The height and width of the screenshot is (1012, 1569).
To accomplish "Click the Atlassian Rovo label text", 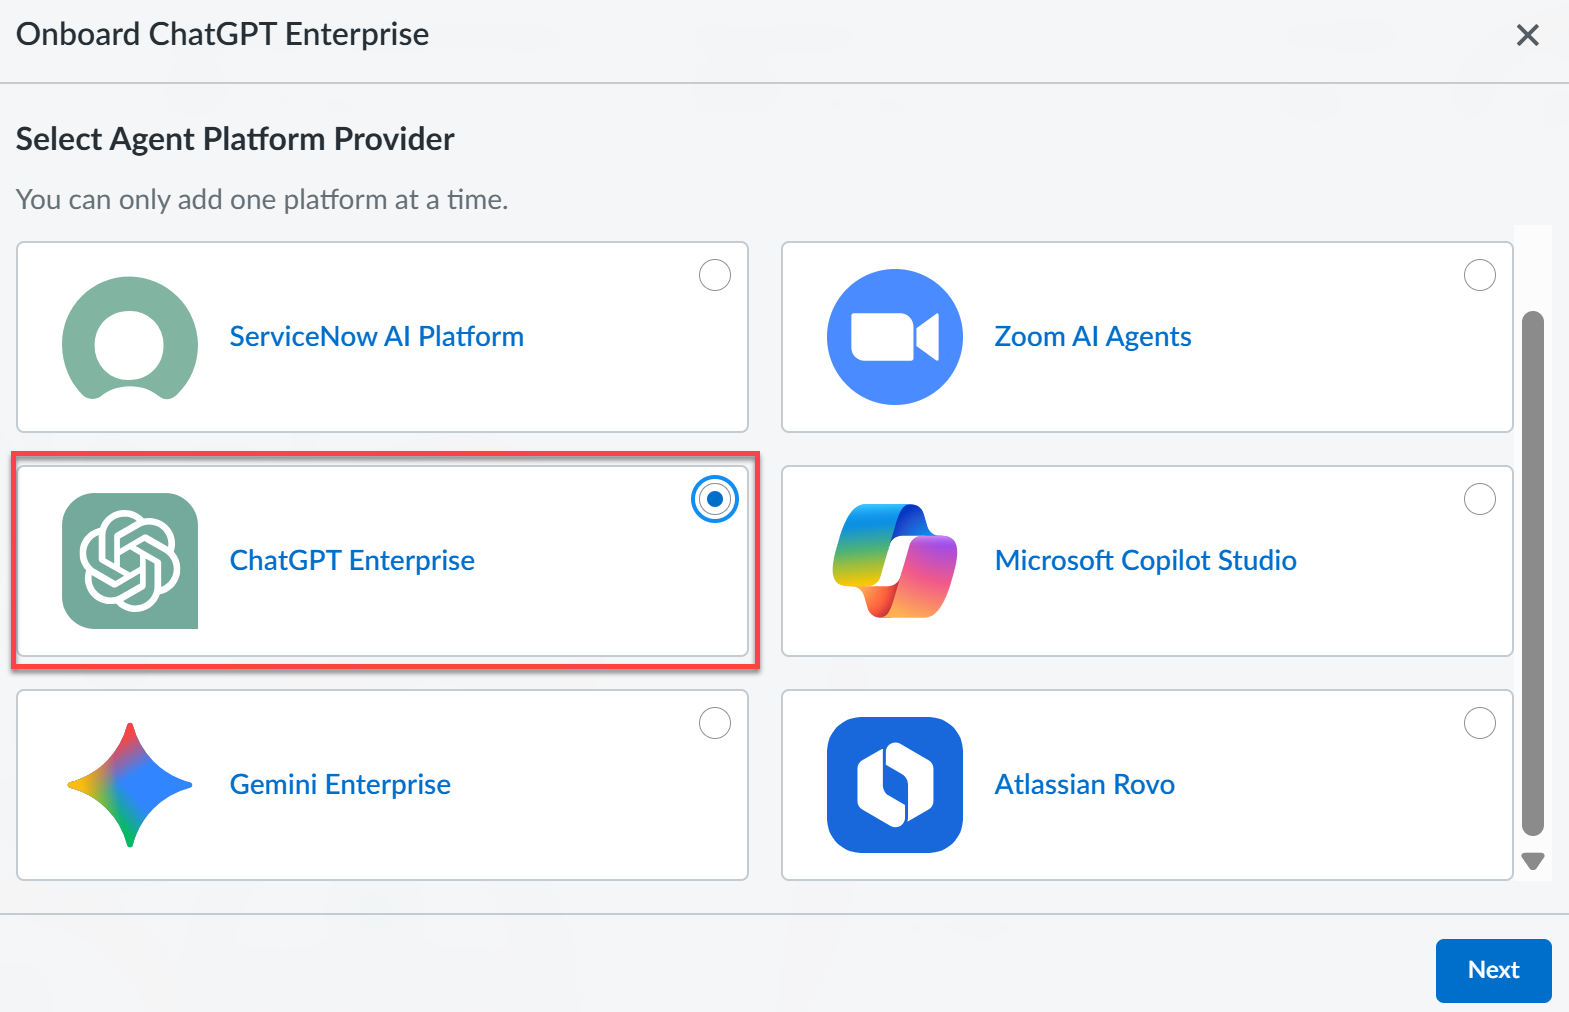I will click(x=1084, y=785).
